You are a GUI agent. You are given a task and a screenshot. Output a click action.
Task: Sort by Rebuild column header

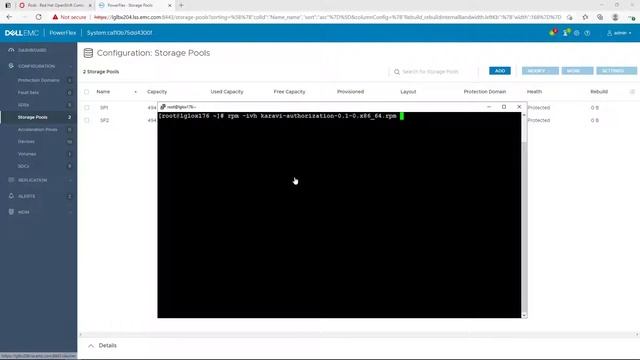599,92
